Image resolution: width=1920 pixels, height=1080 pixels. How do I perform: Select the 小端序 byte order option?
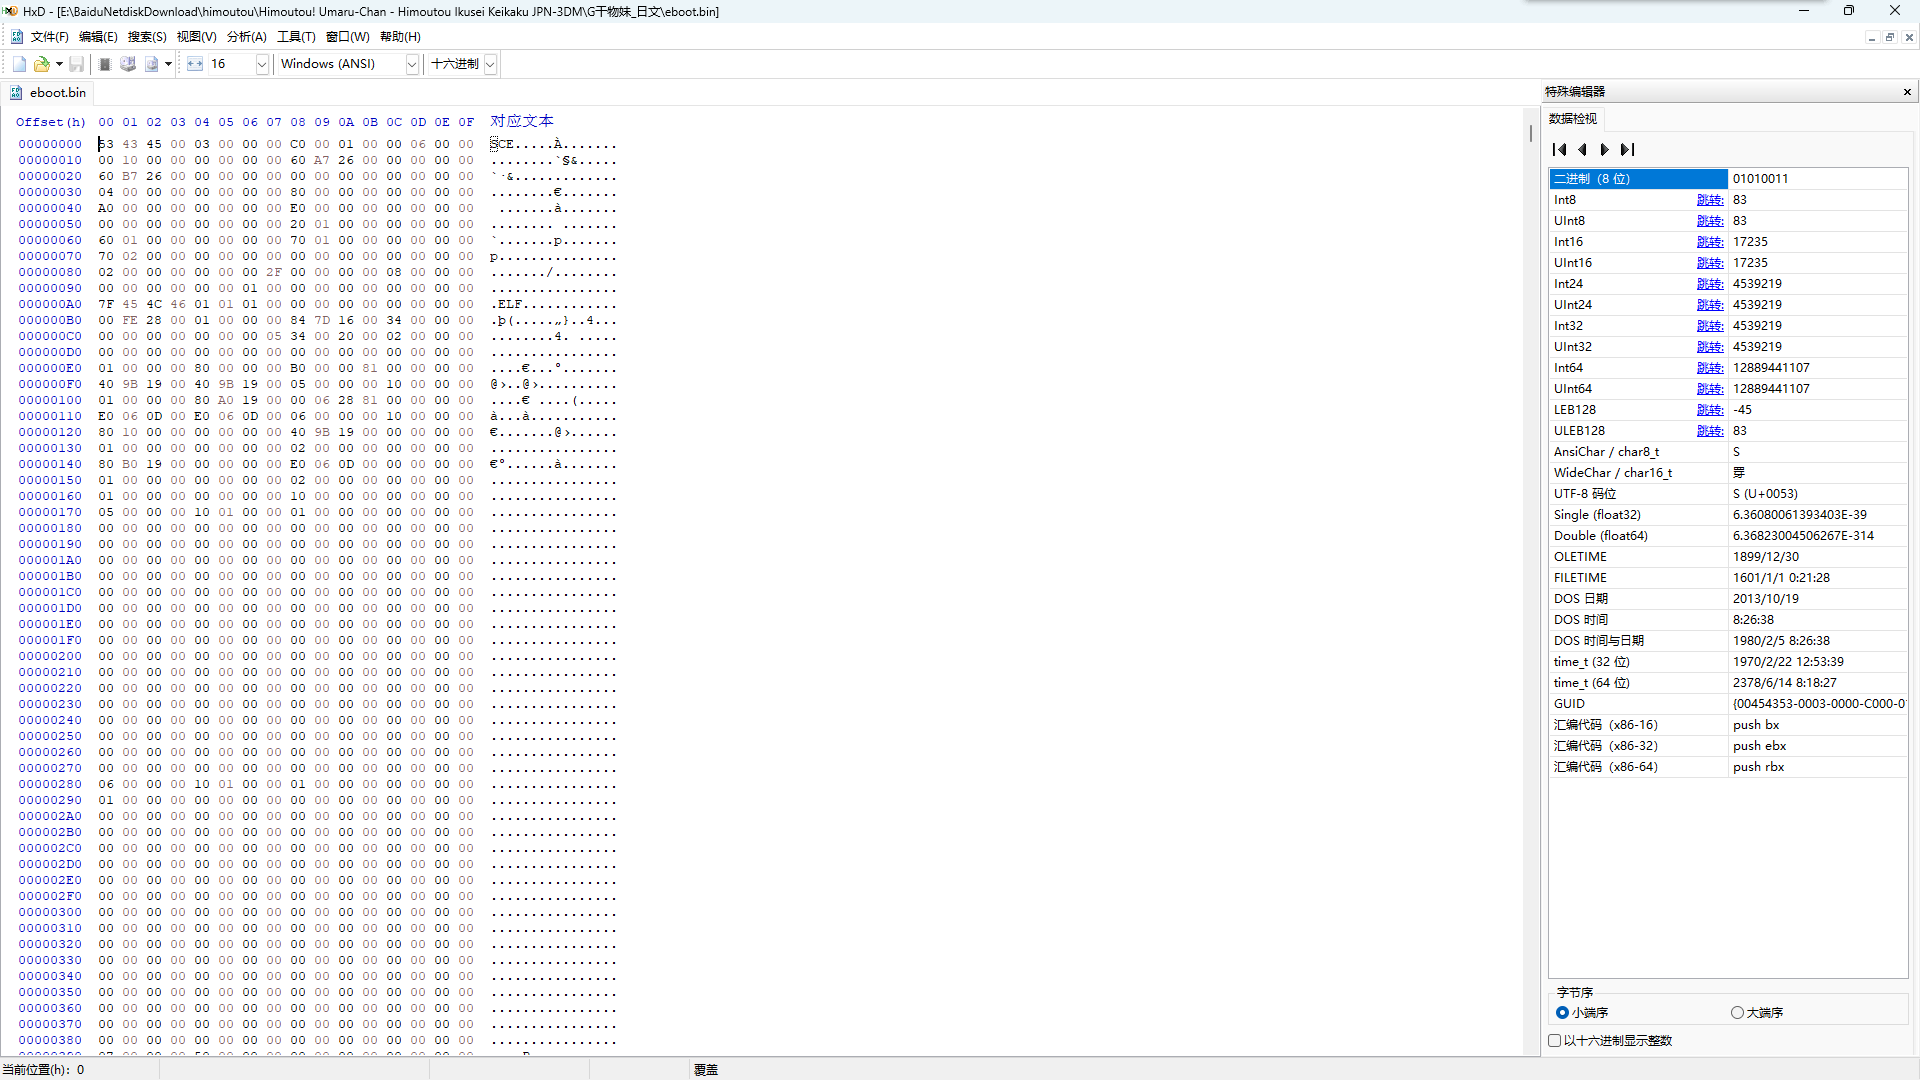(1563, 1012)
